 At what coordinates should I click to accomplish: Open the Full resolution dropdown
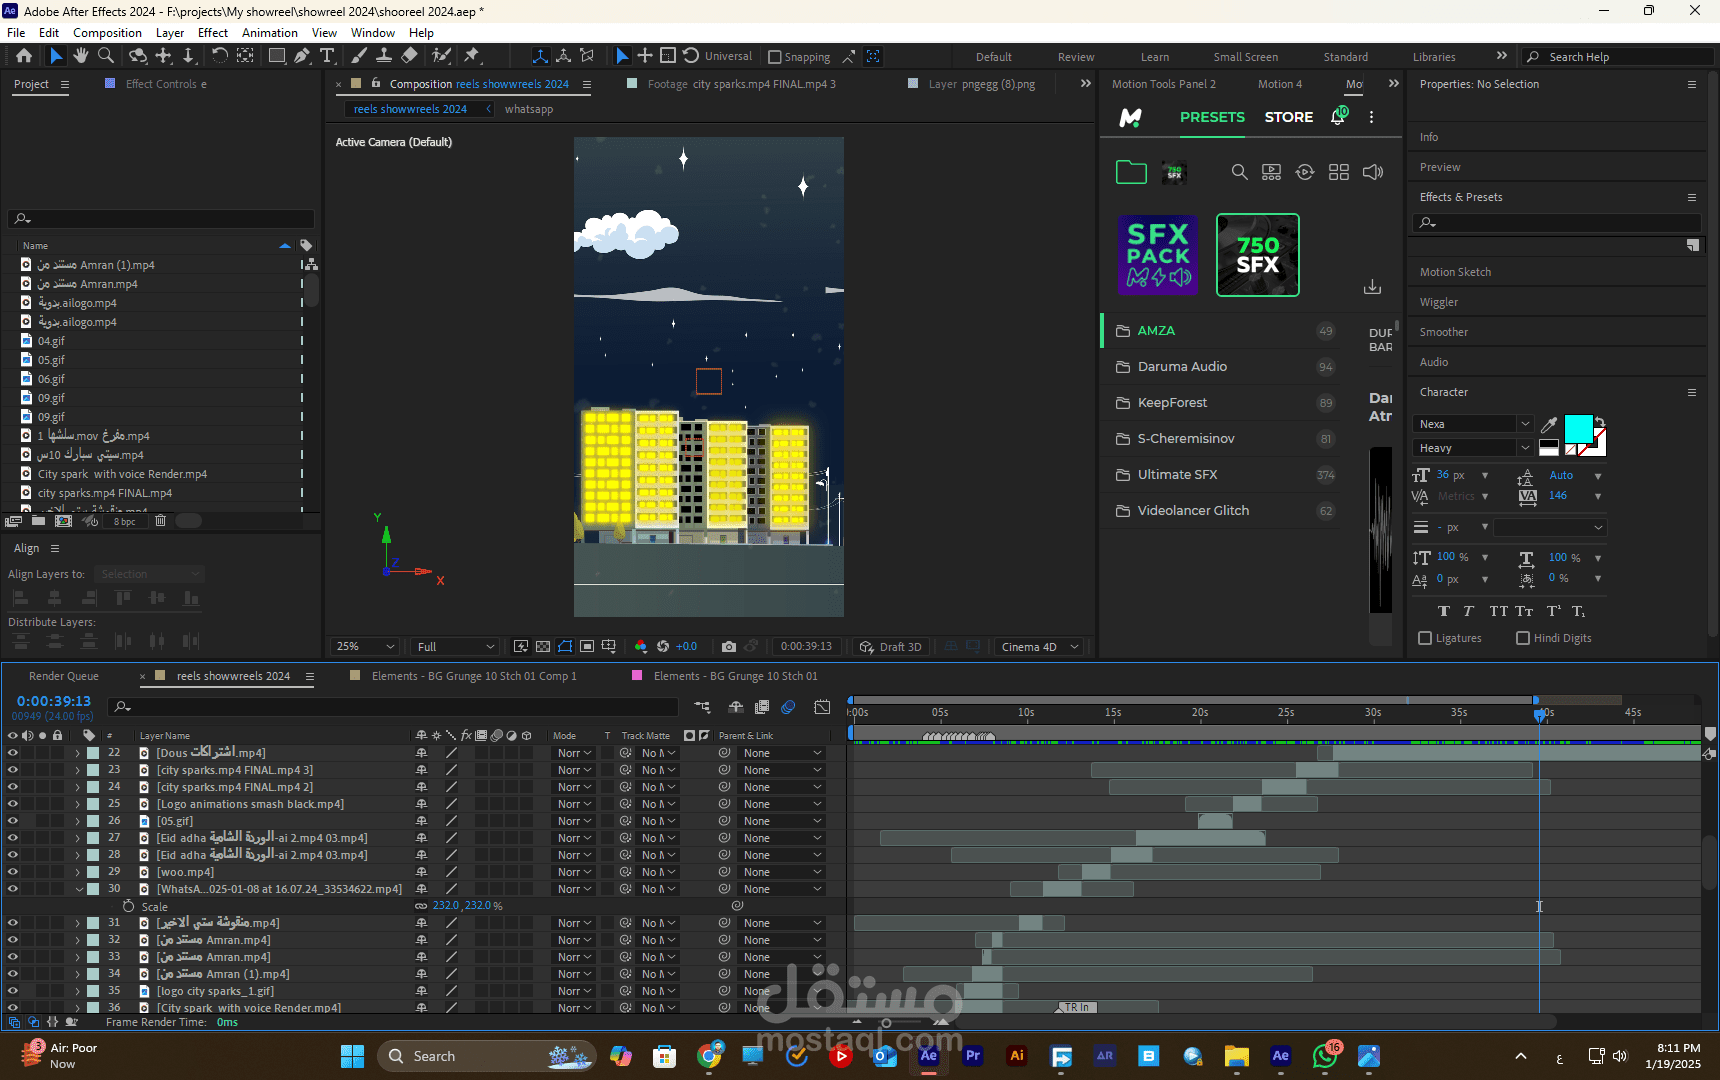click(x=456, y=647)
